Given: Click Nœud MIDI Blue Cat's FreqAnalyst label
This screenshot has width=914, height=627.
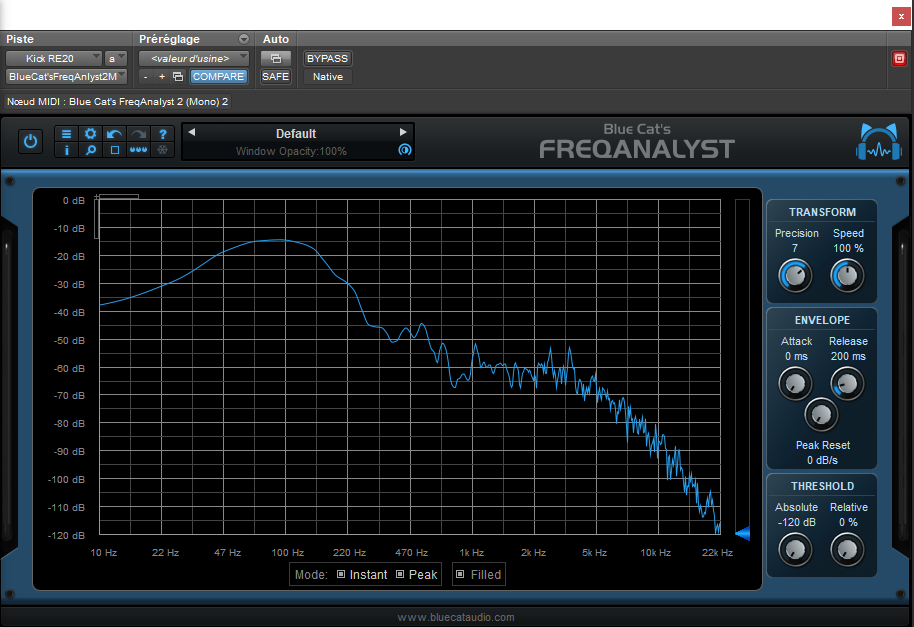Looking at the screenshot, I should 118,101.
